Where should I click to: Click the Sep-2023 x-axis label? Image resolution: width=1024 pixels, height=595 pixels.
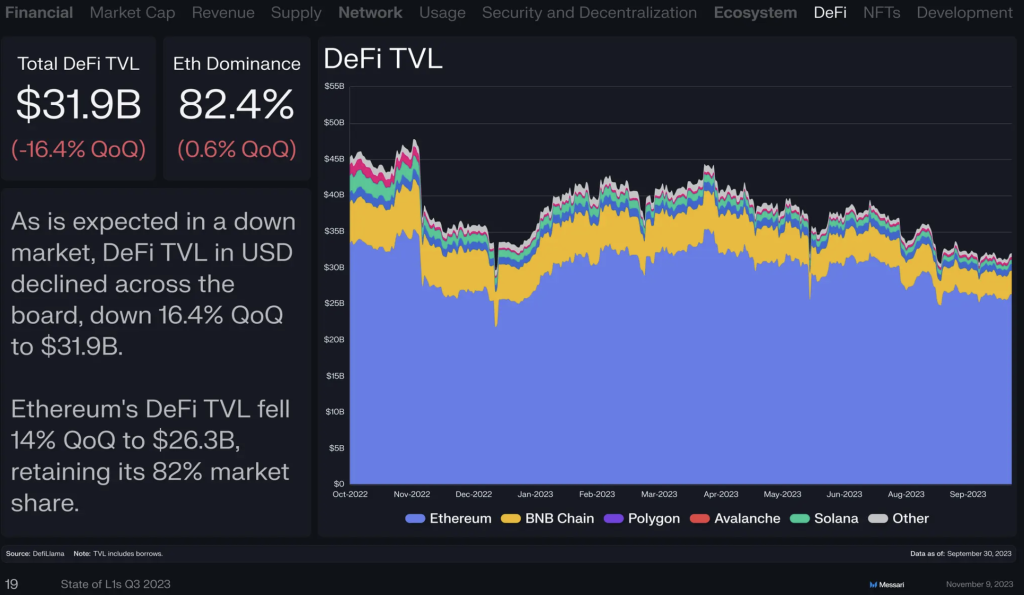(x=967, y=494)
